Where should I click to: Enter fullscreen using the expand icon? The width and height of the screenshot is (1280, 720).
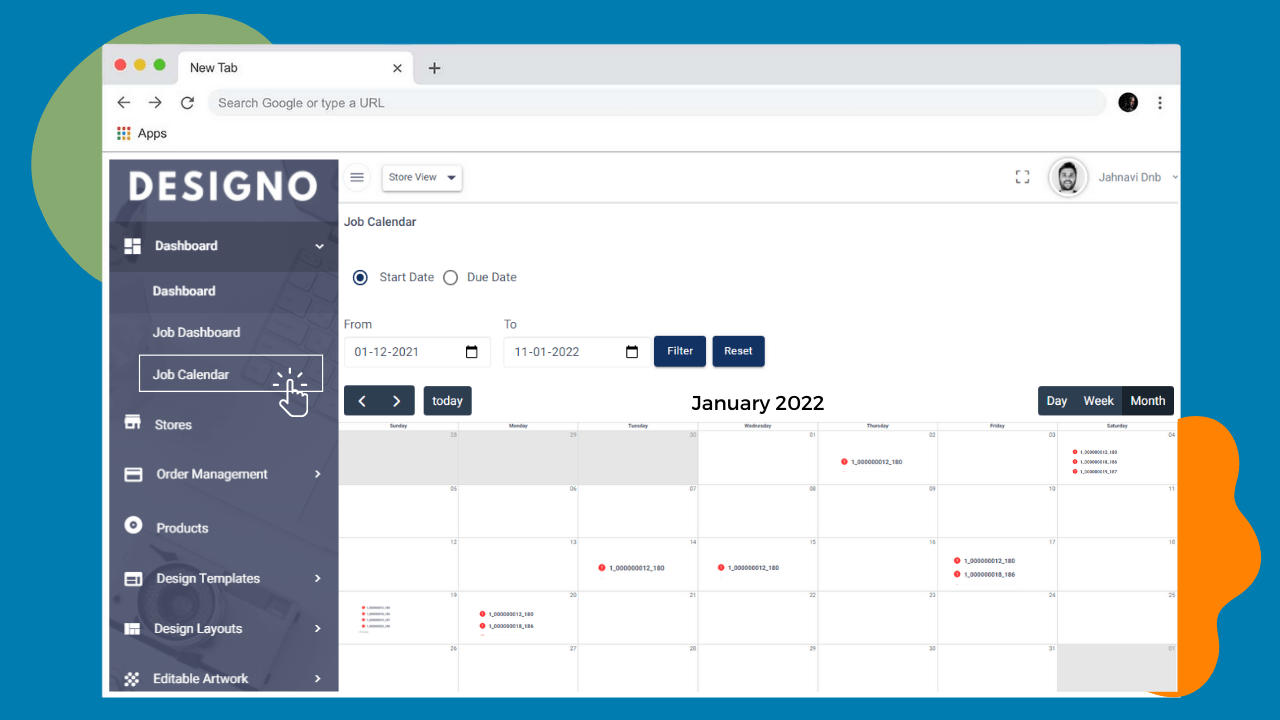(1022, 176)
